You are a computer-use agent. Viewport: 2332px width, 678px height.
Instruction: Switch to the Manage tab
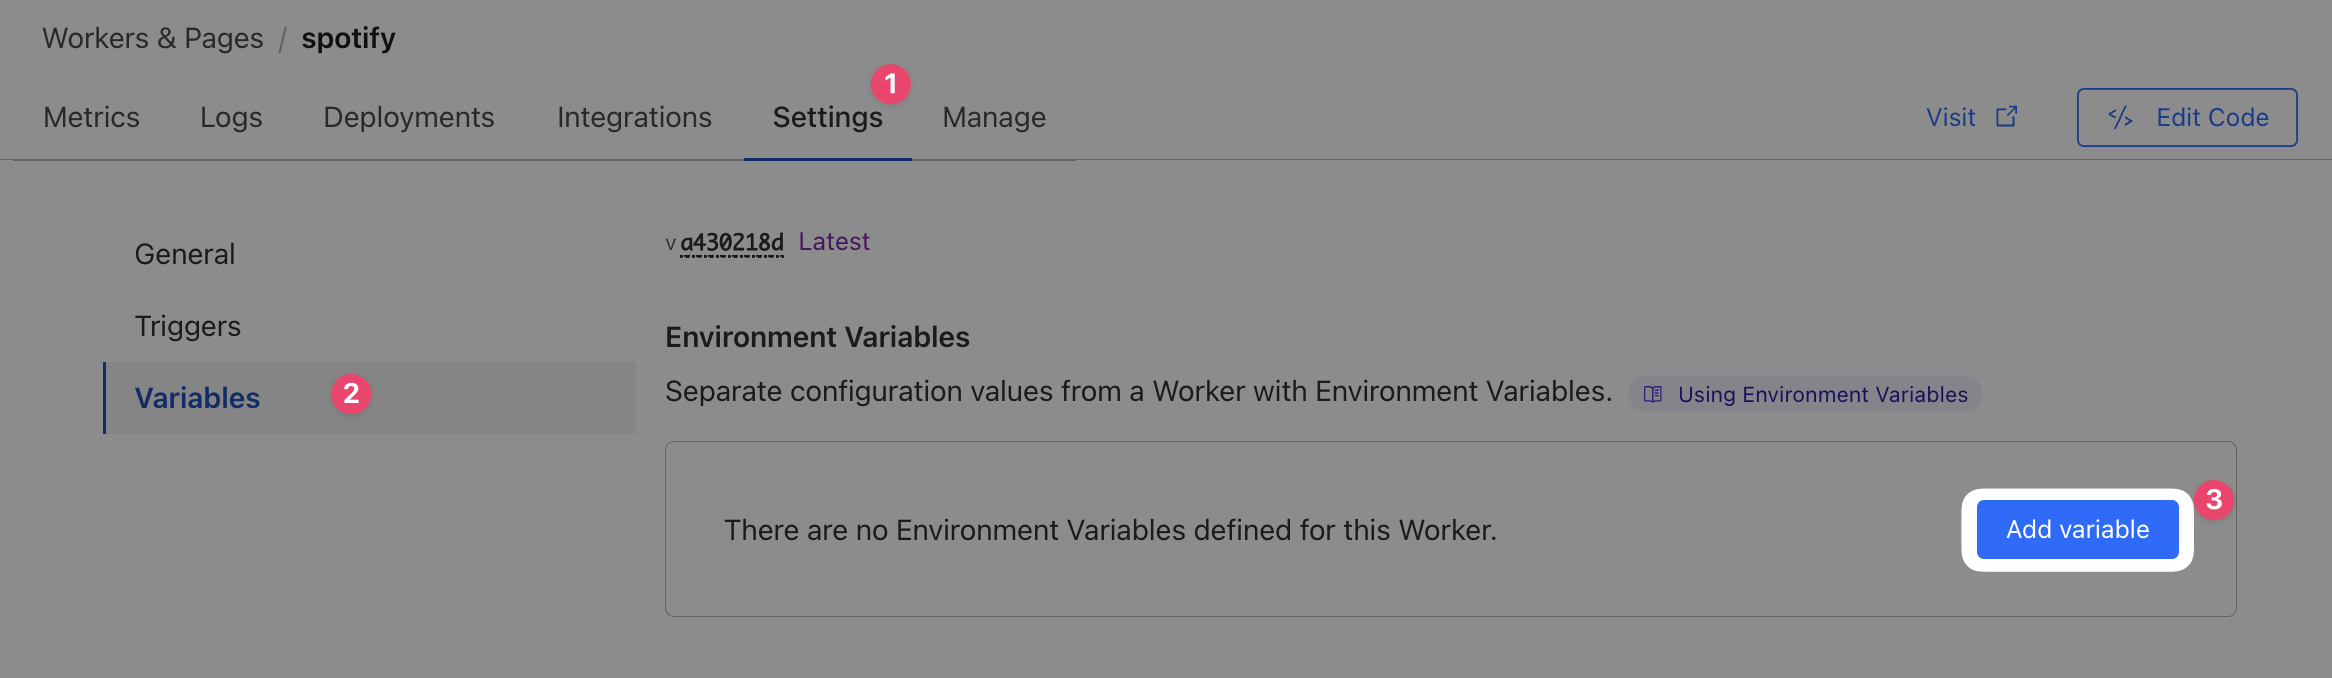coord(994,118)
